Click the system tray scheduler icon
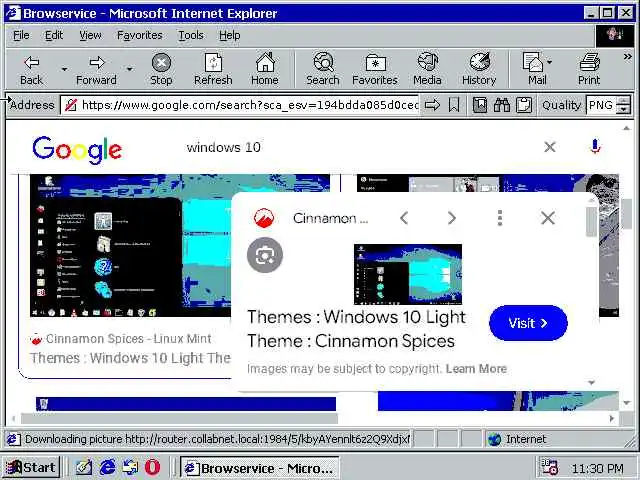Image resolution: width=640 pixels, height=480 pixels. [x=549, y=467]
